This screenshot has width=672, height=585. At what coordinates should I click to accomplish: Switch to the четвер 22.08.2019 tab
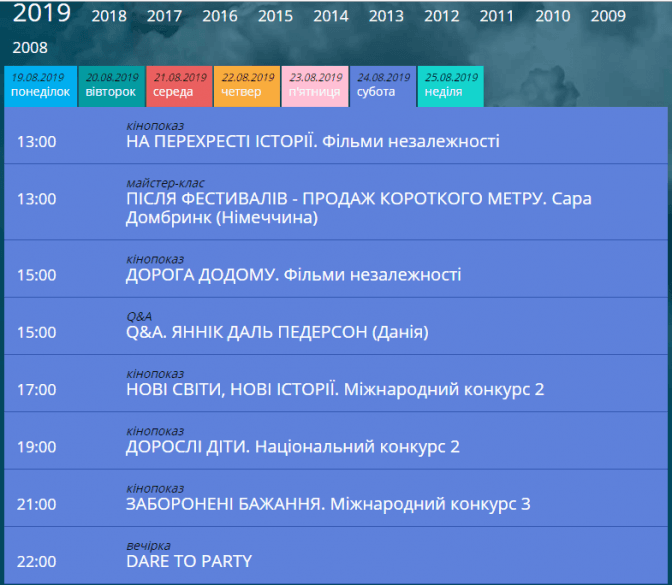(247, 85)
